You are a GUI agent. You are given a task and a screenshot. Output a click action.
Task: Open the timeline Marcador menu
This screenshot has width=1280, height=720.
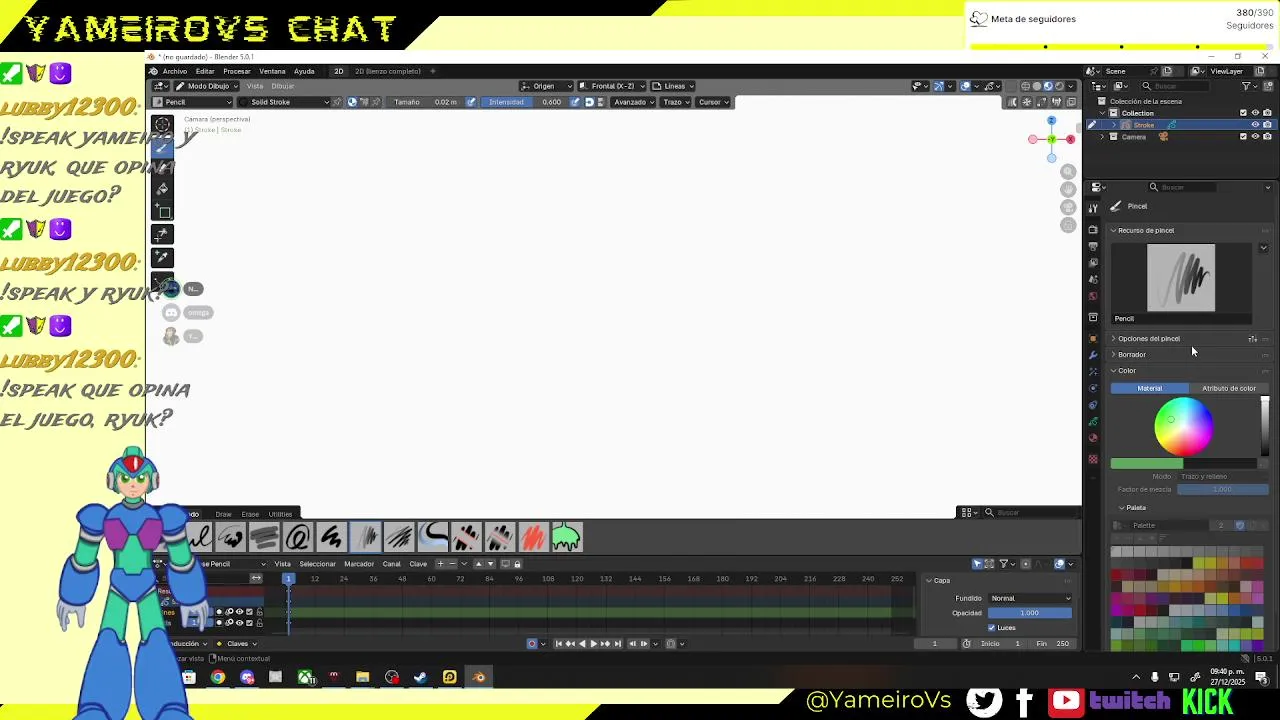click(x=359, y=564)
